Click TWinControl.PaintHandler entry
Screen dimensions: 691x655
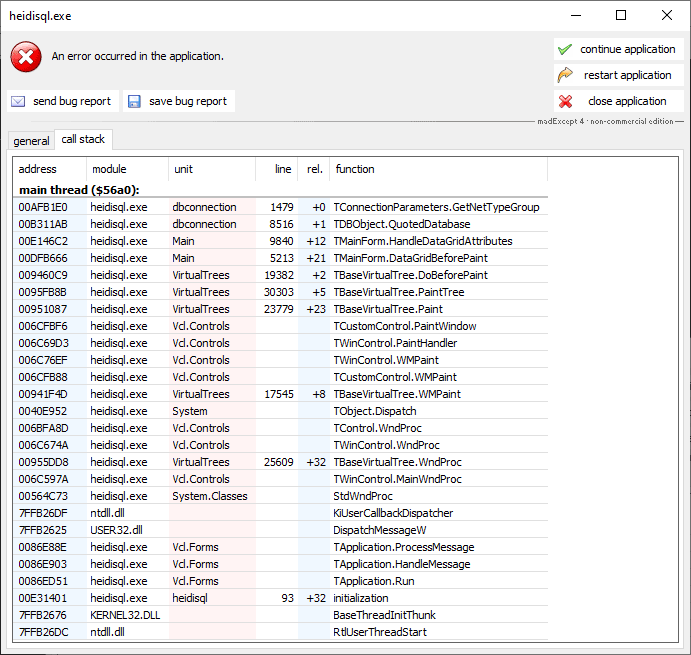point(395,343)
